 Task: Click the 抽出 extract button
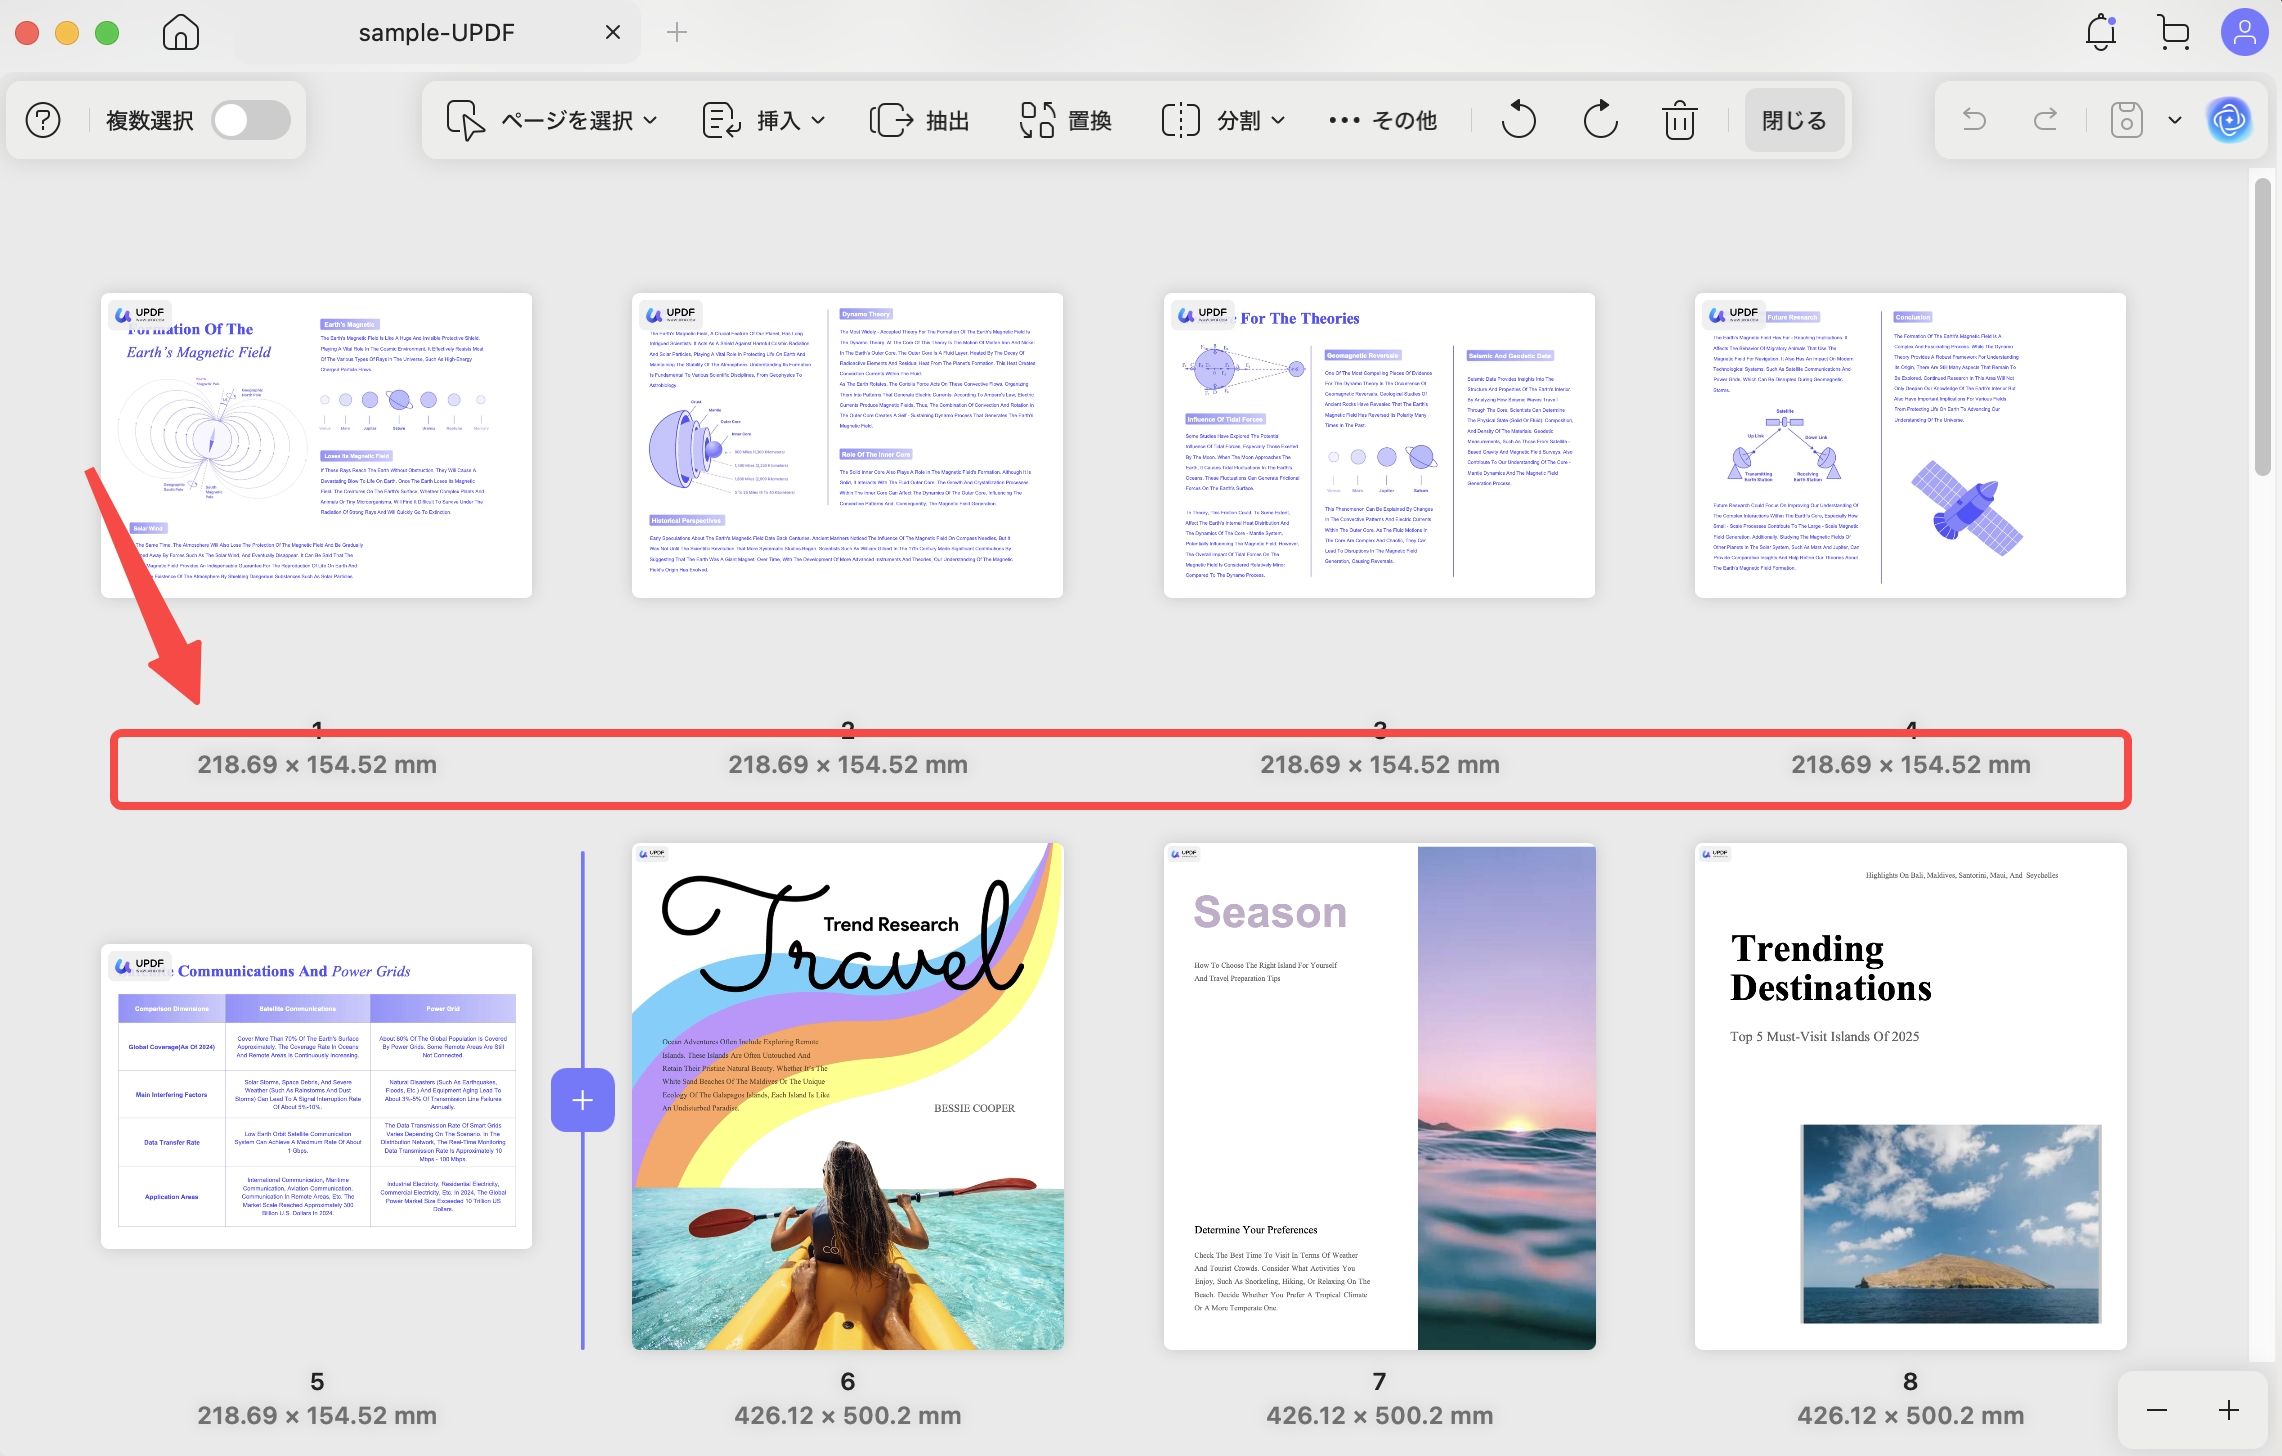920,121
